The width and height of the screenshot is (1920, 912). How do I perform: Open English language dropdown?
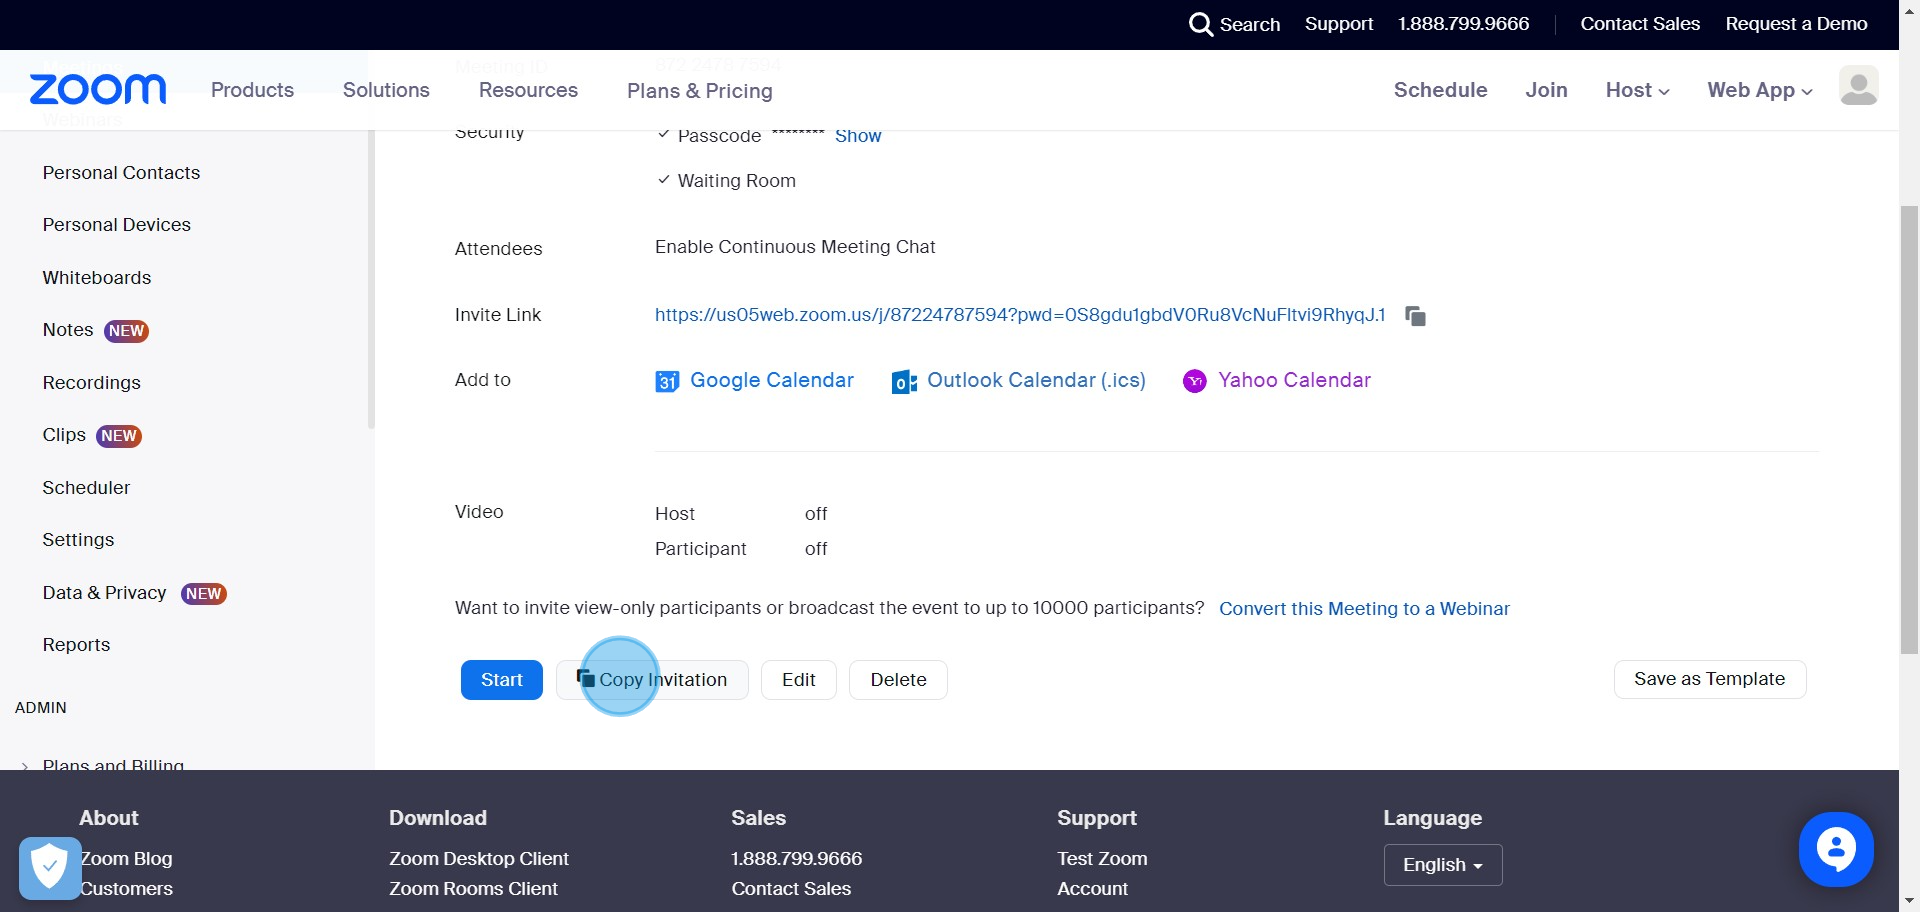tap(1443, 865)
